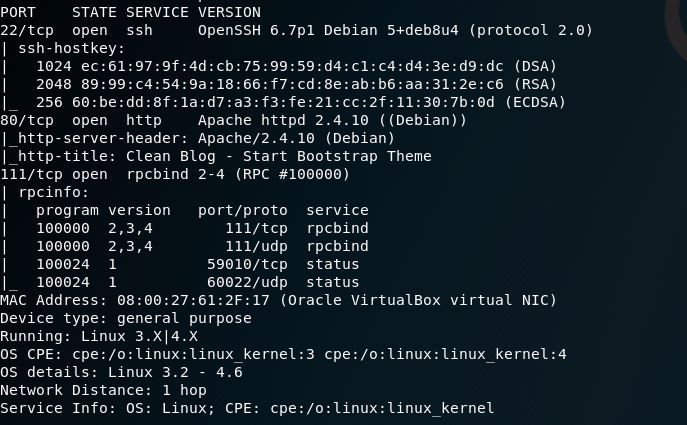Click the Device type general purpose line
687x425 pixels.
[x=126, y=318]
